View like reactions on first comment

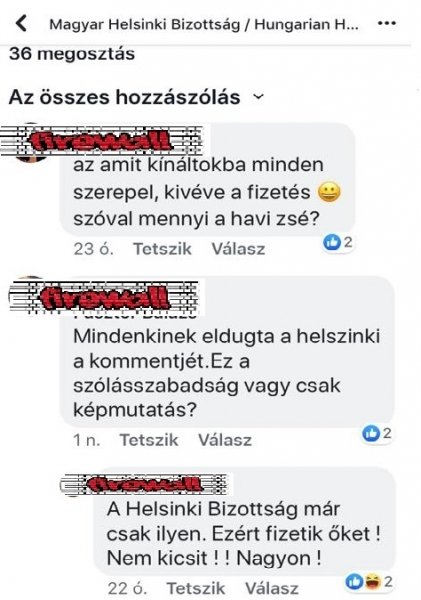[338, 242]
